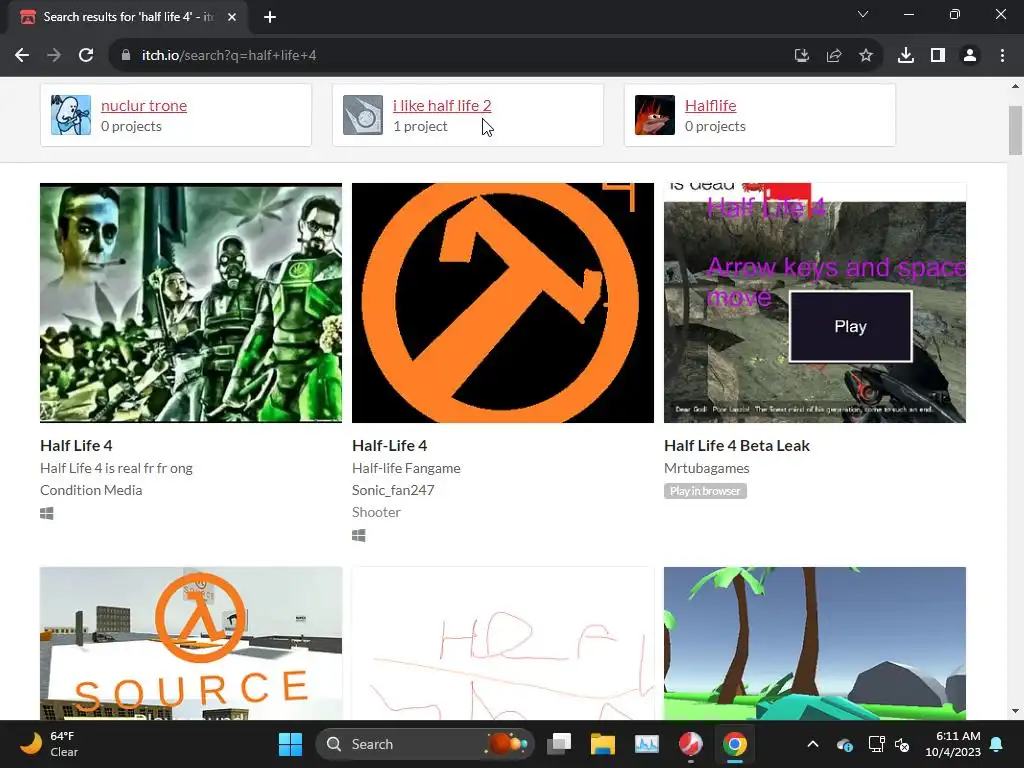Viewport: 1024px width, 768px height.
Task: Go back to the previous page
Action: point(22,56)
